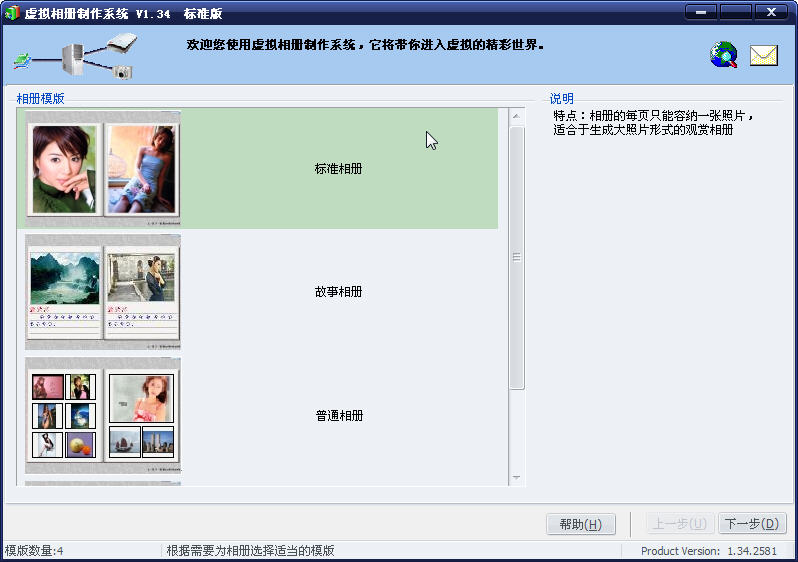The image size is (798, 562).
Task: Click the 模版数量:4 status text
Action: (x=34, y=551)
